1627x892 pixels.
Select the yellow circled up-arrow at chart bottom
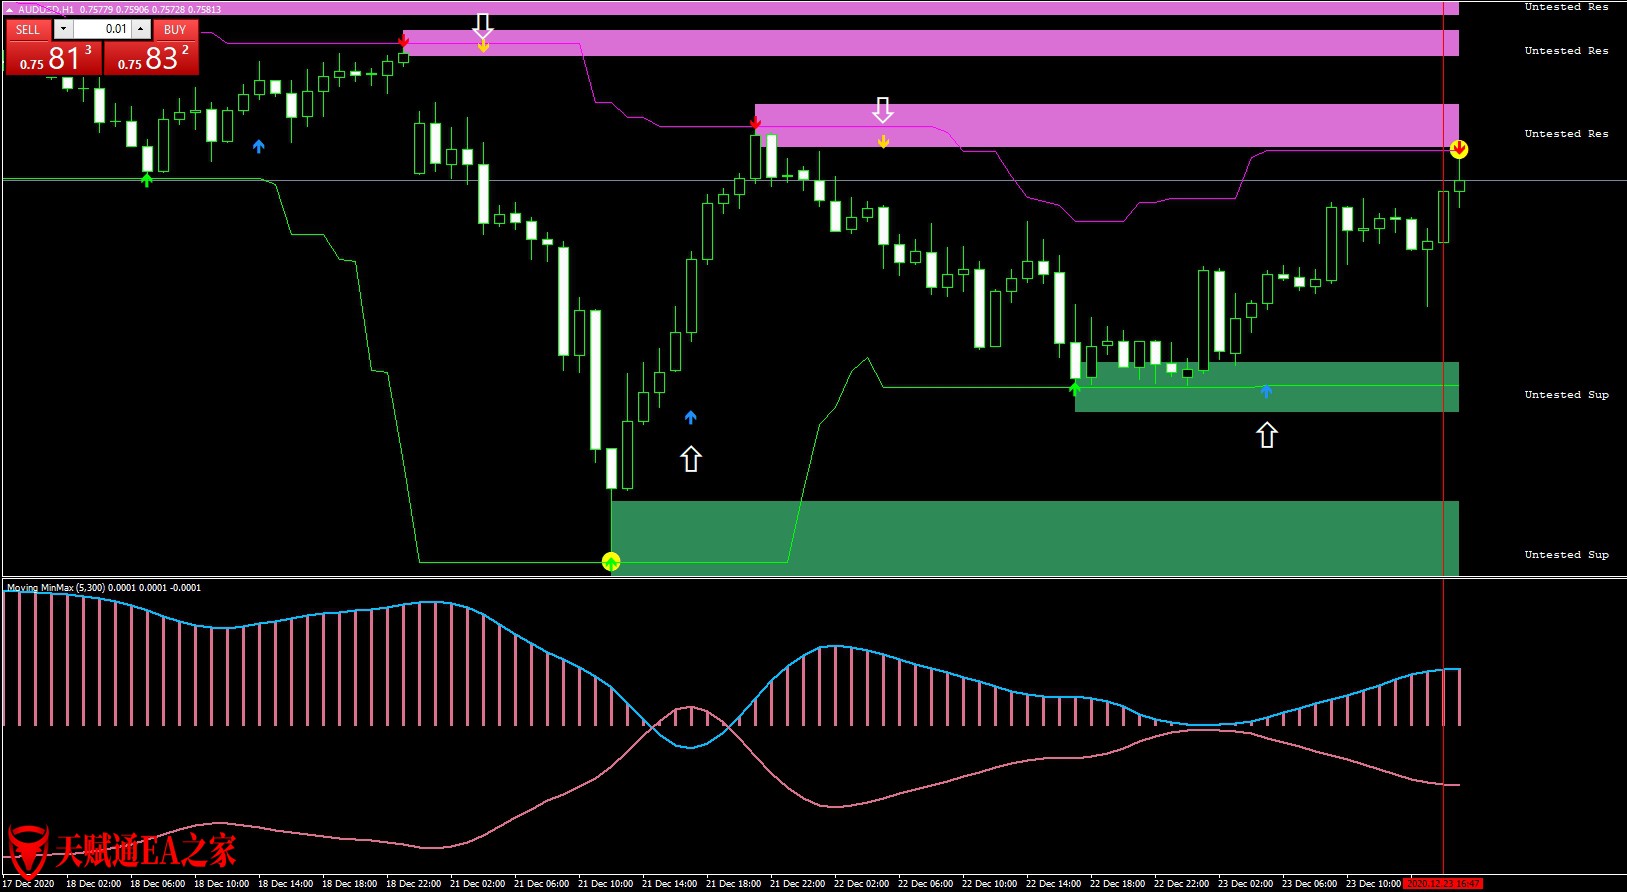[x=611, y=562]
